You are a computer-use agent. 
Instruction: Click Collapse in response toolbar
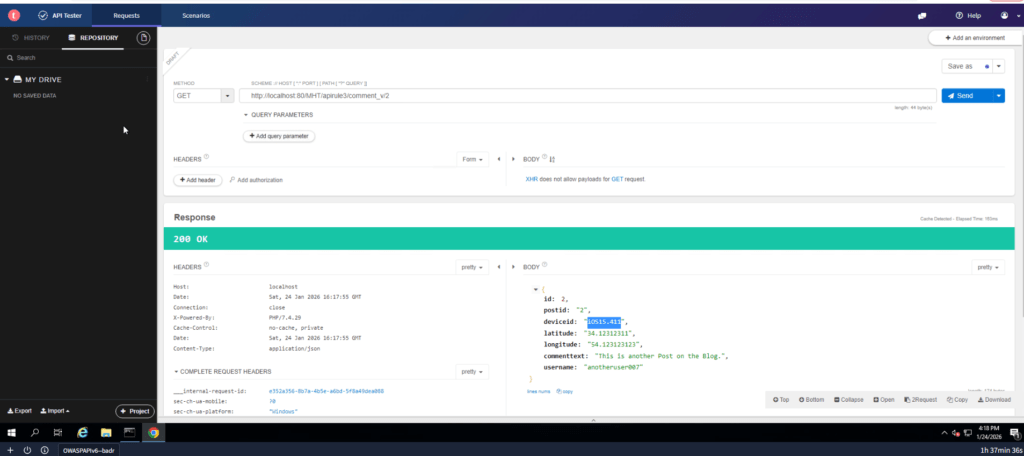[849, 400]
